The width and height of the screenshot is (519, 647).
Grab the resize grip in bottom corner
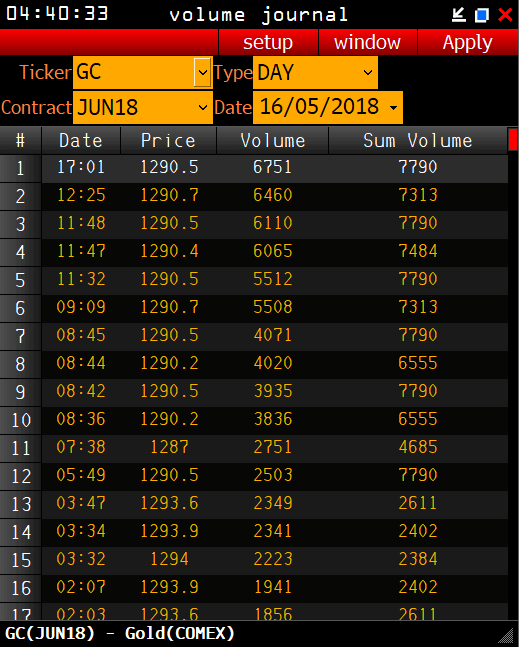coord(507,636)
